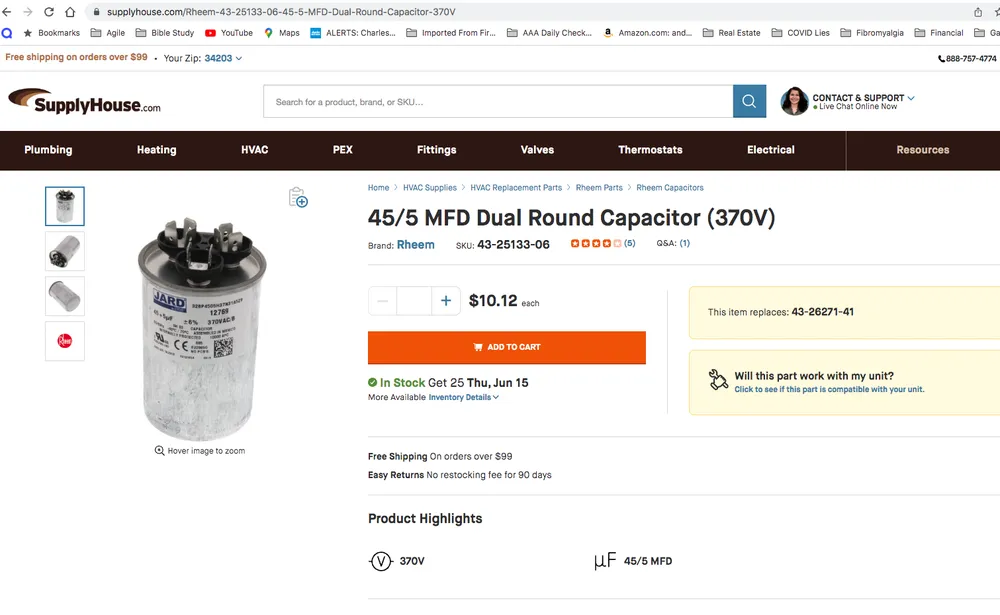The width and height of the screenshot is (1000, 615).
Task: Reload the page using the browser refresh icon
Action: 48,12
